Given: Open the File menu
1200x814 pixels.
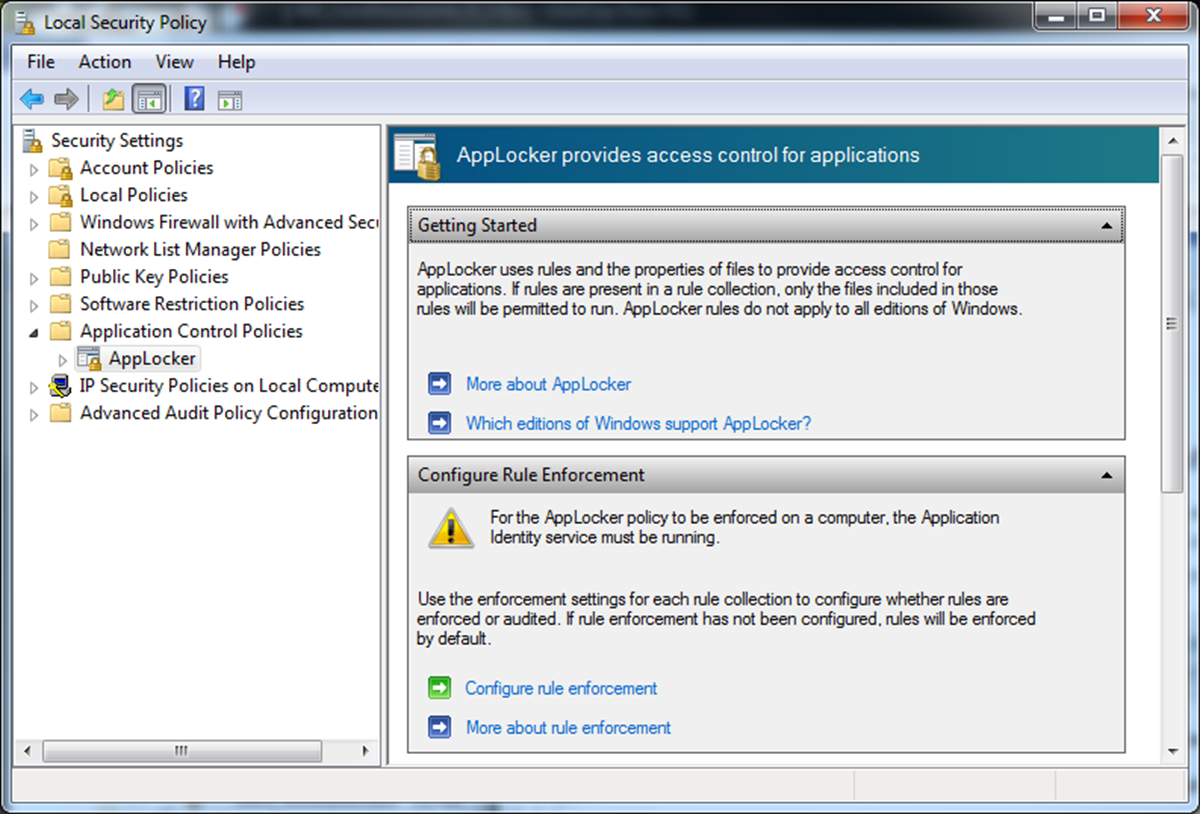Looking at the screenshot, I should pos(41,62).
